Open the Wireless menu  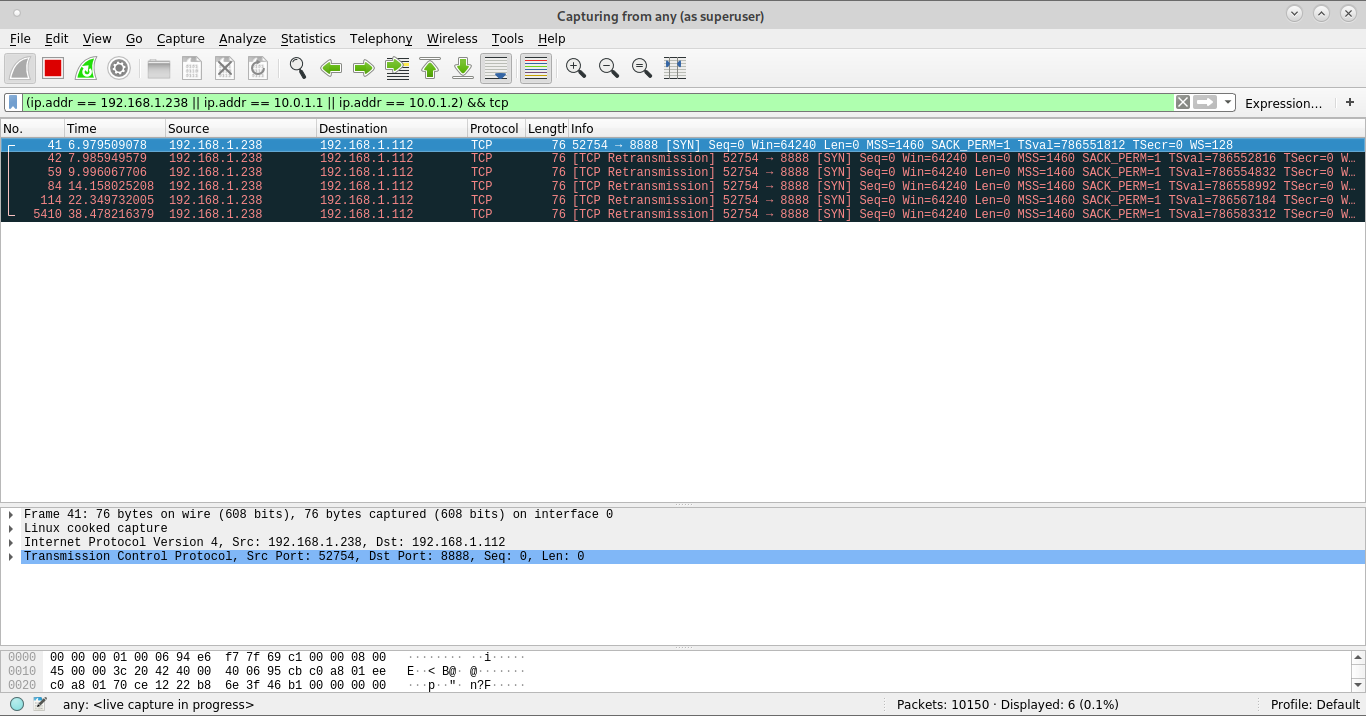coord(452,38)
